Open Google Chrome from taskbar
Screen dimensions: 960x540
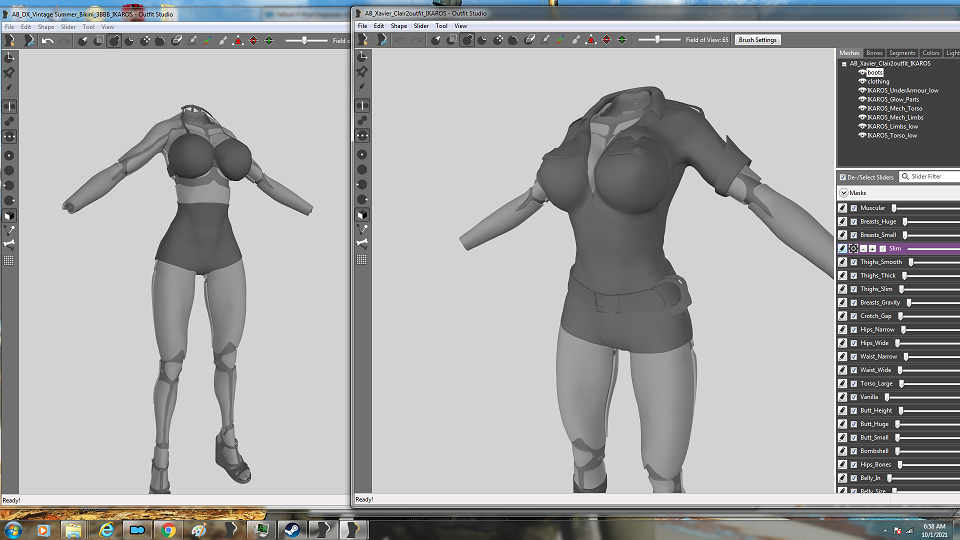tap(169, 530)
